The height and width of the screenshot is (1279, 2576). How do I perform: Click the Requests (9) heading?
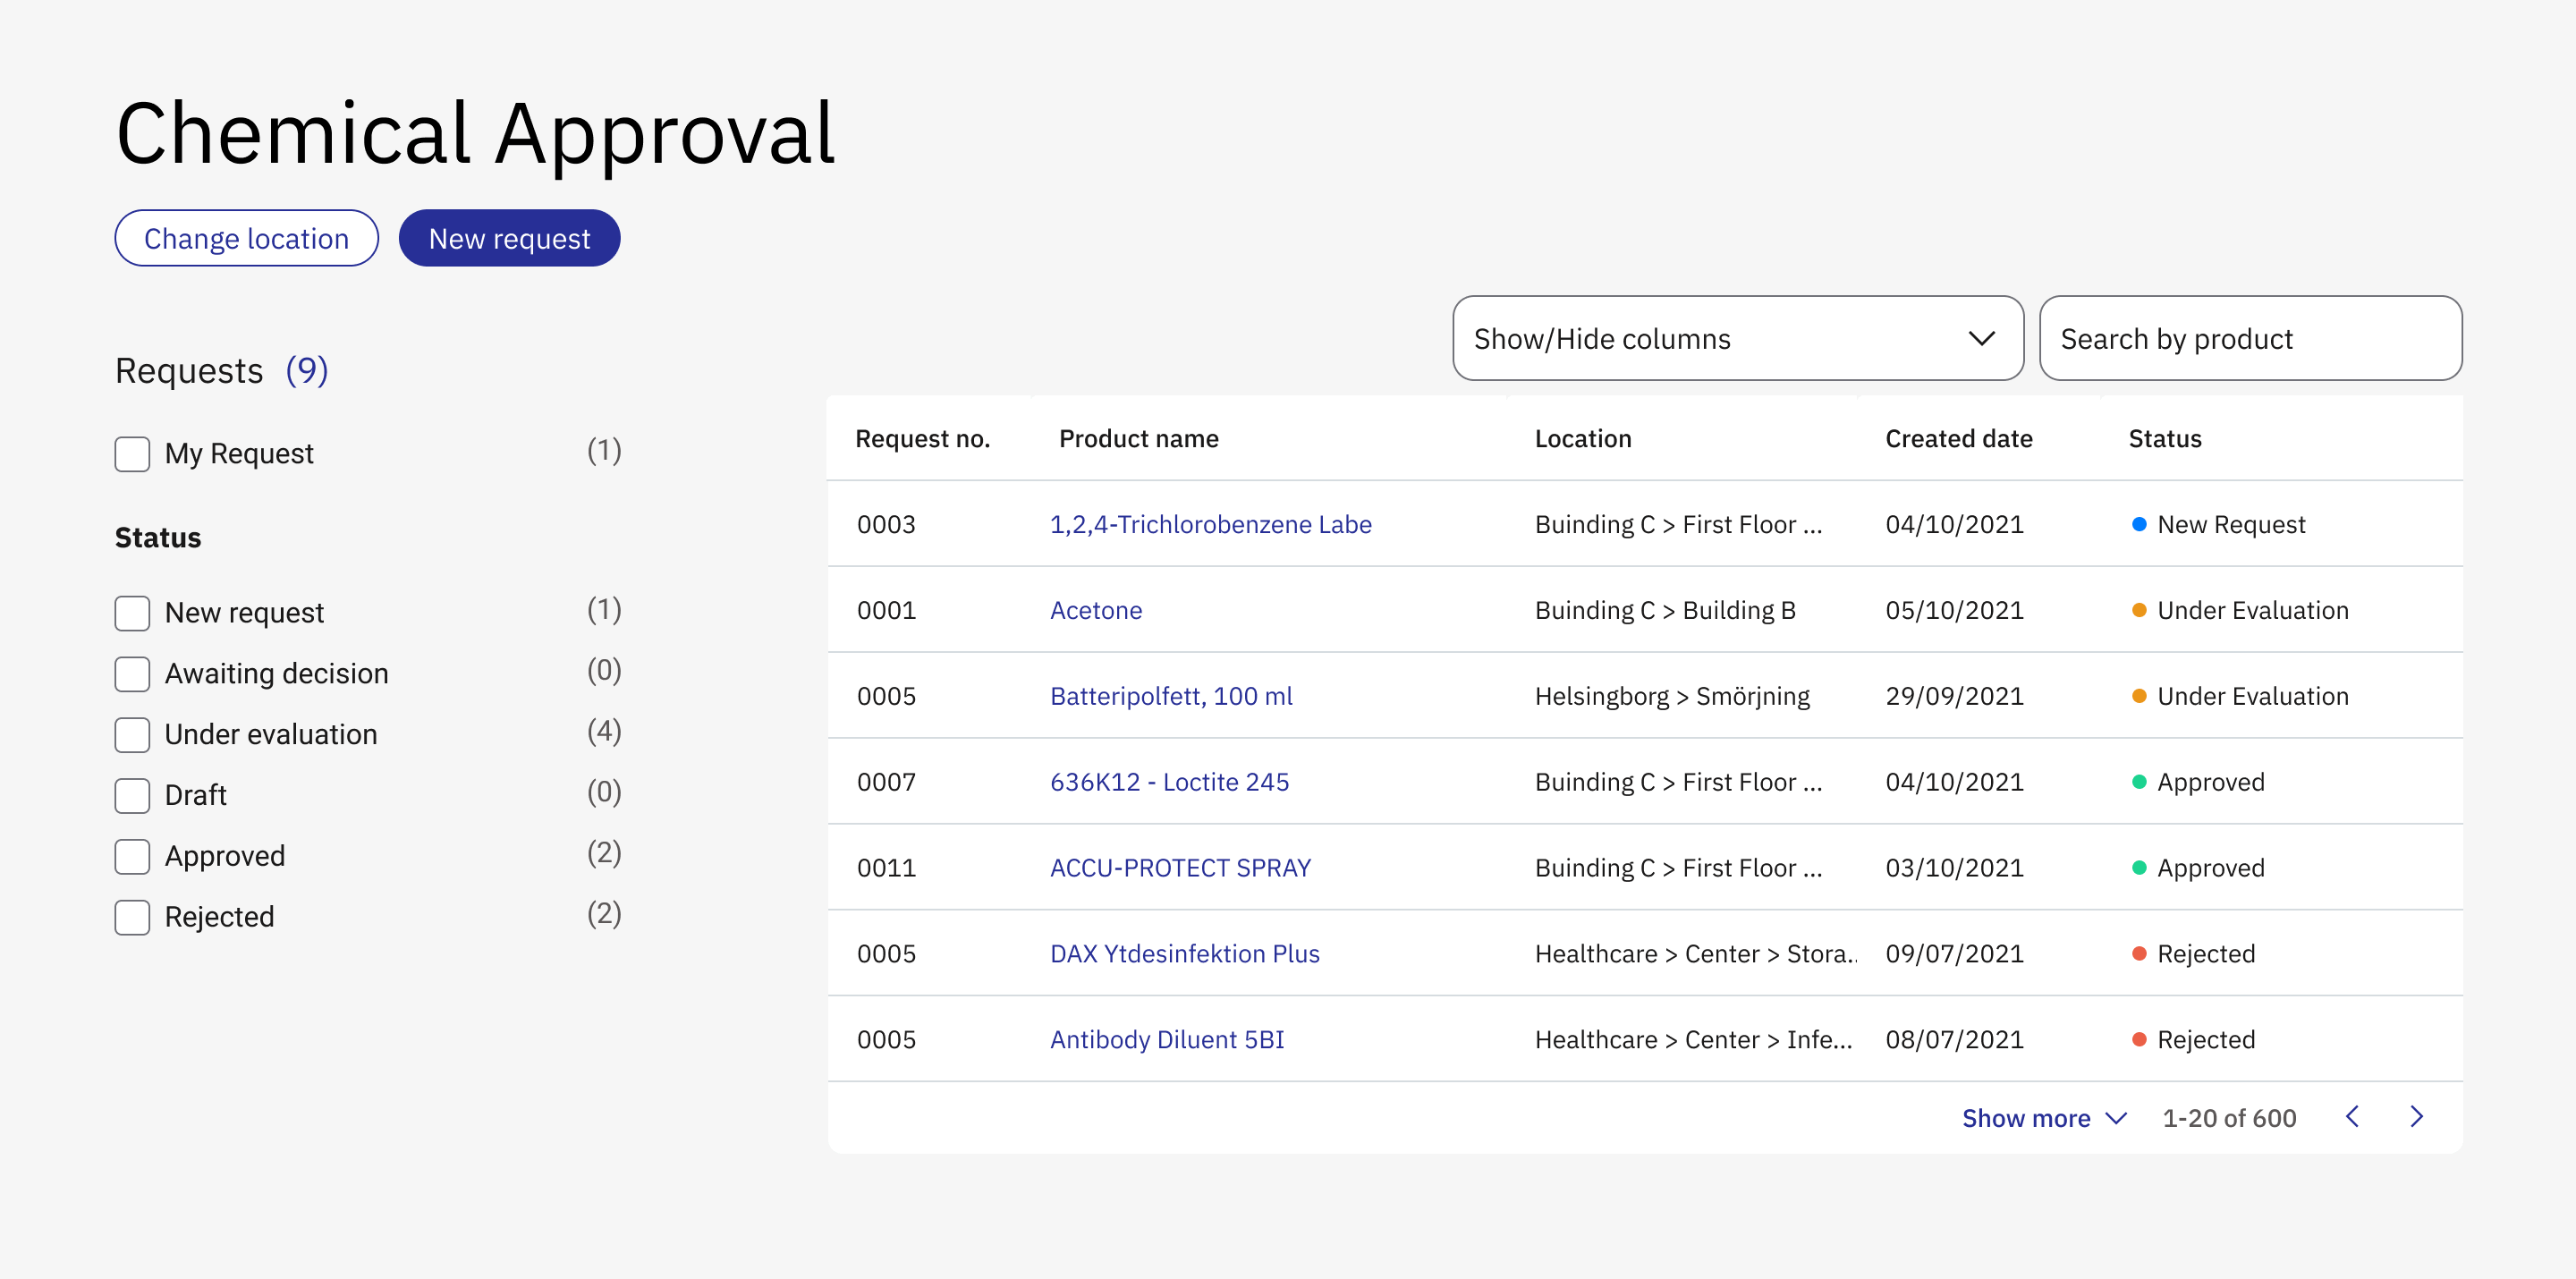pos(221,372)
